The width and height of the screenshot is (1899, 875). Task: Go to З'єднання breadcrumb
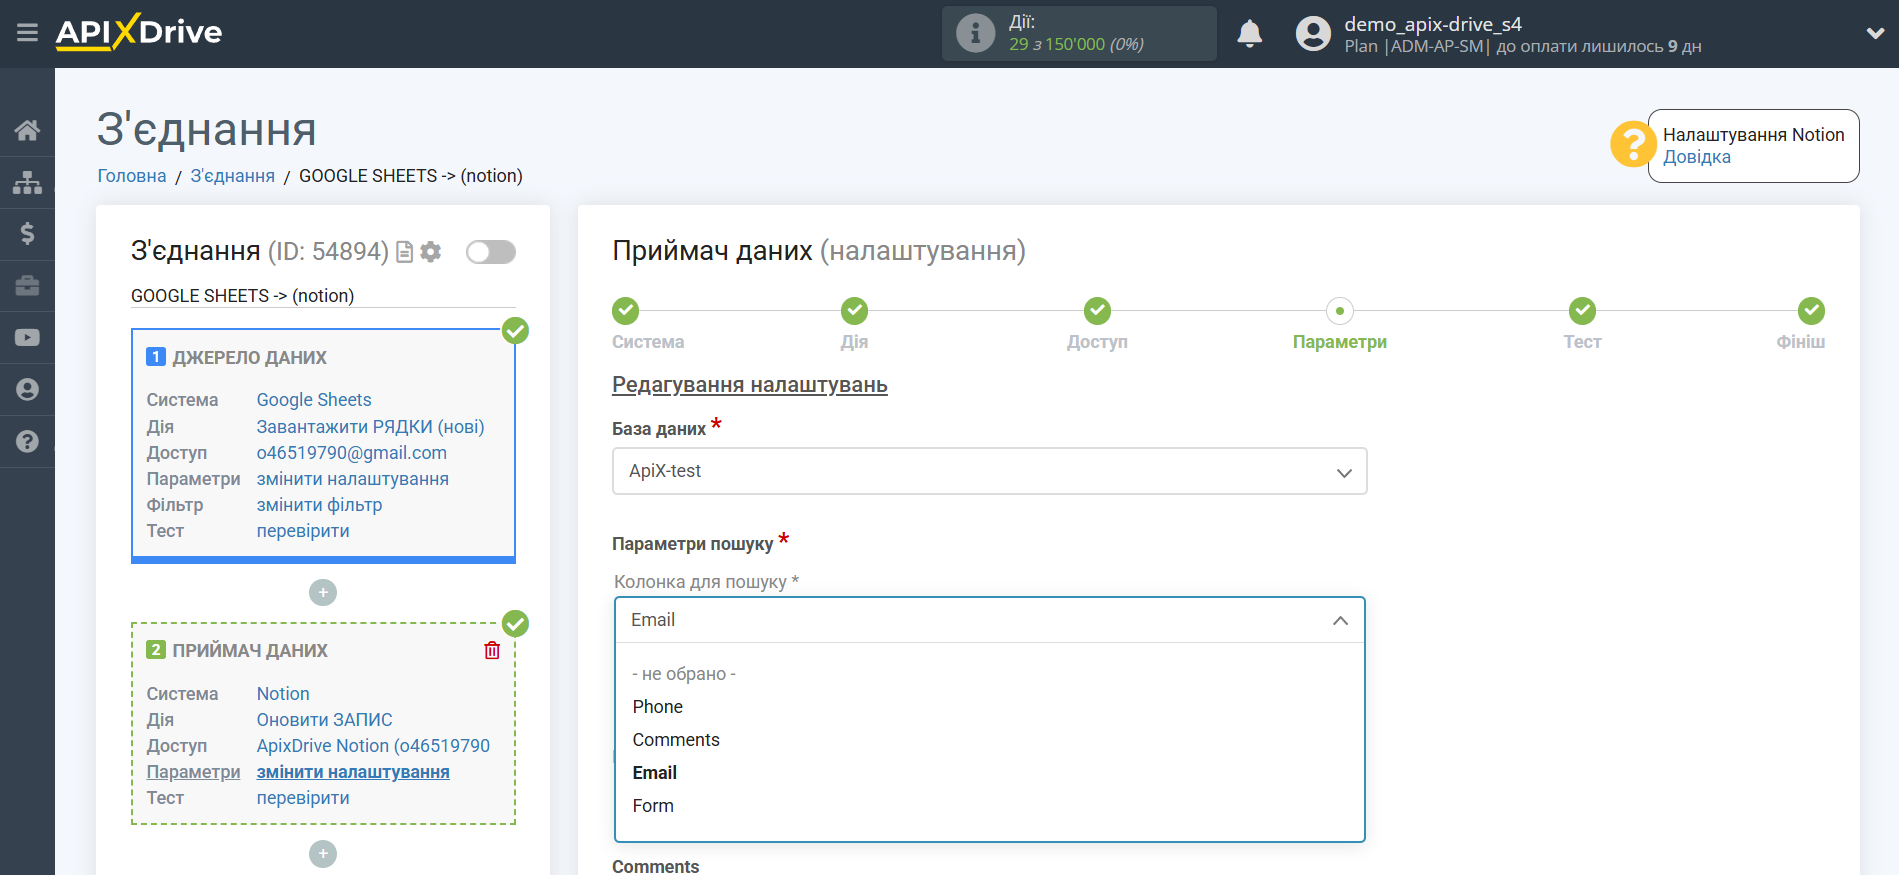(233, 176)
